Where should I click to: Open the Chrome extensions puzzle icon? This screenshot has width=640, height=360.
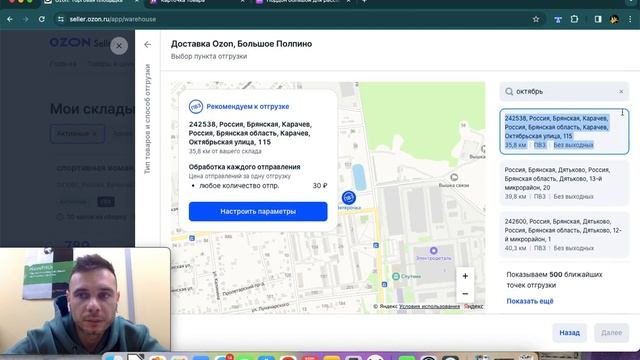574,19
